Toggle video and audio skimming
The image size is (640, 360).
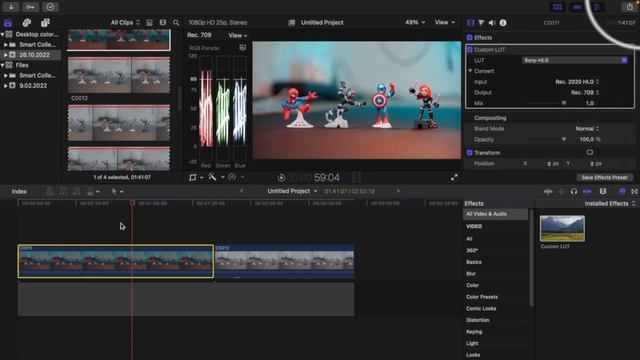(548, 191)
